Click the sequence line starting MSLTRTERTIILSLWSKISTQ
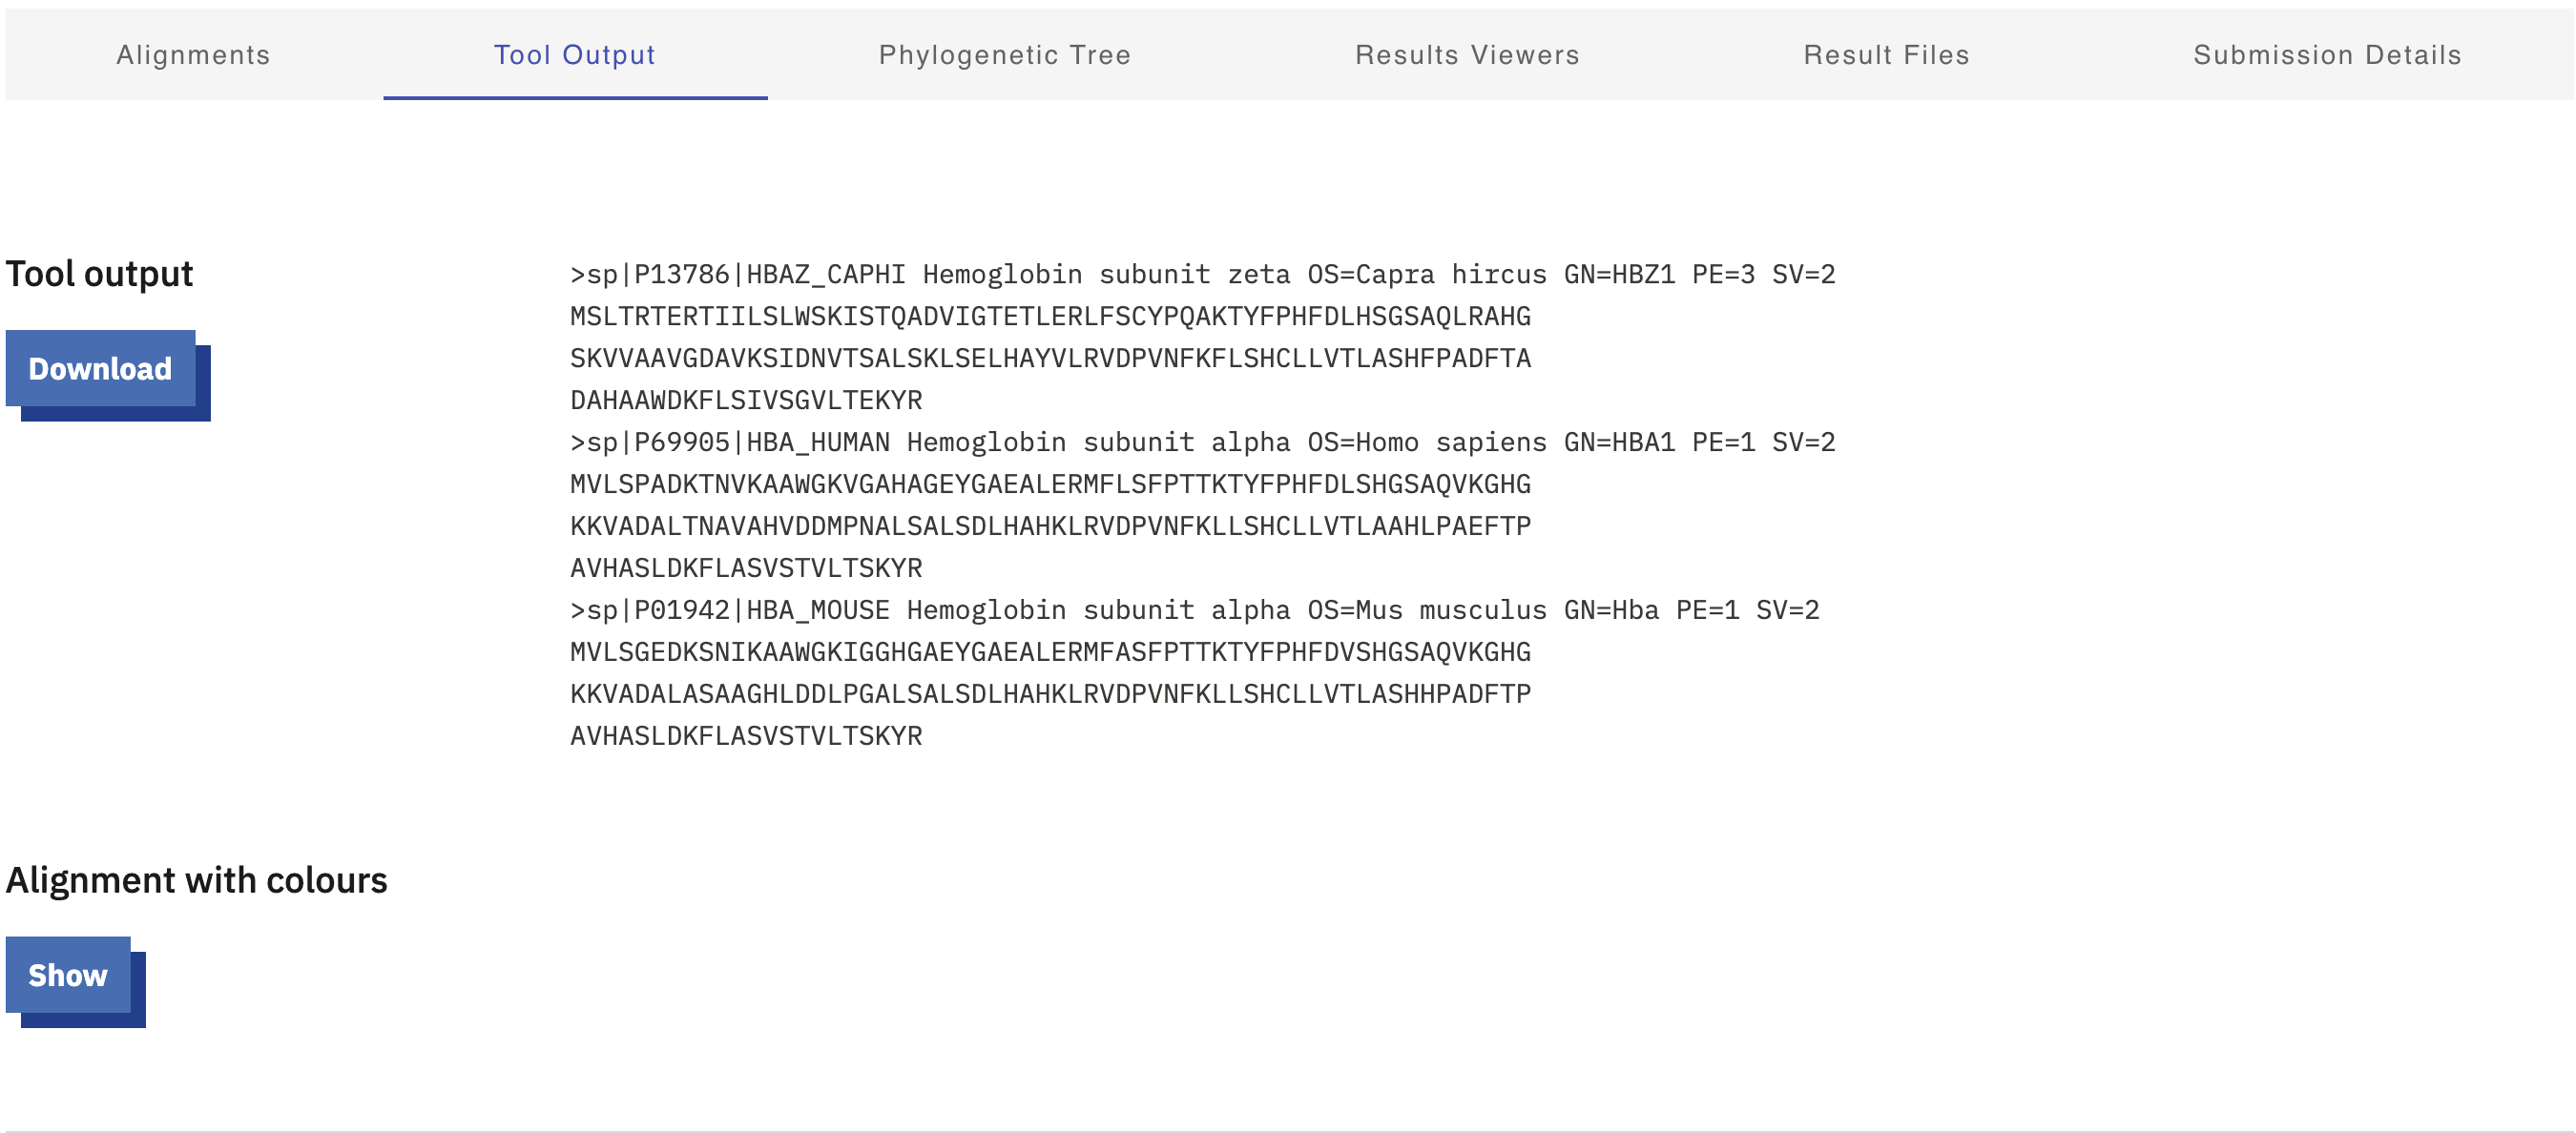This screenshot has height=1133, width=2576. (x=1050, y=316)
